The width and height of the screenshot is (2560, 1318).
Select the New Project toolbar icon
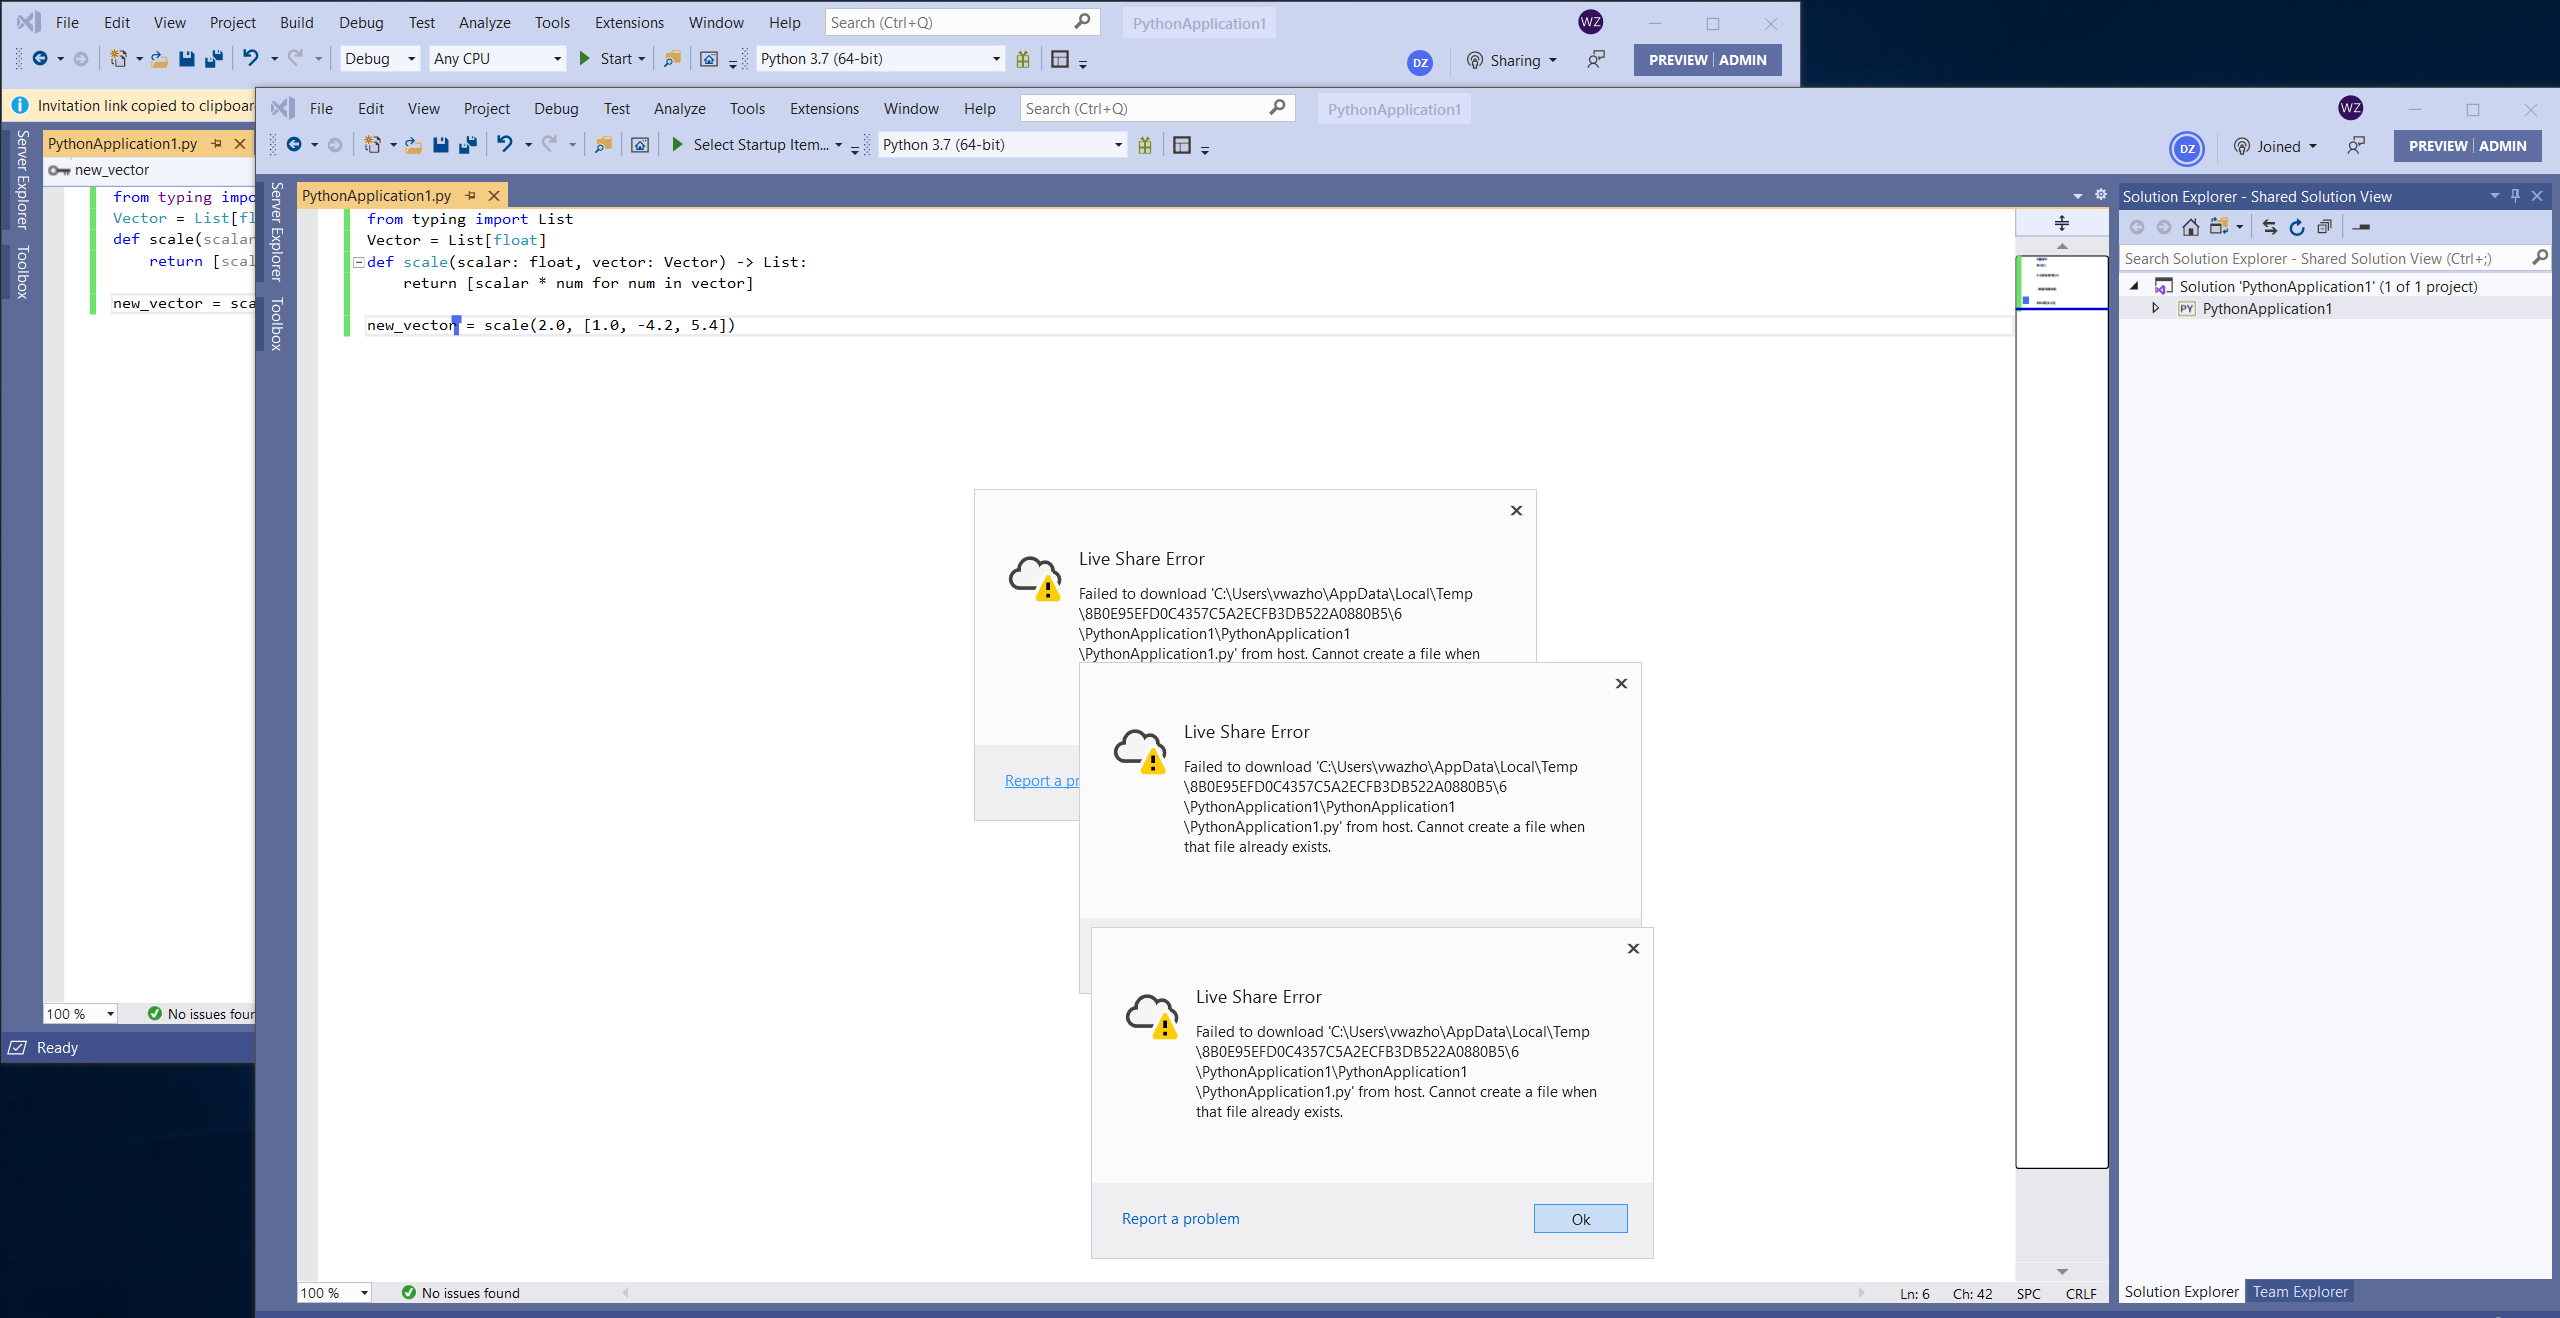[371, 145]
